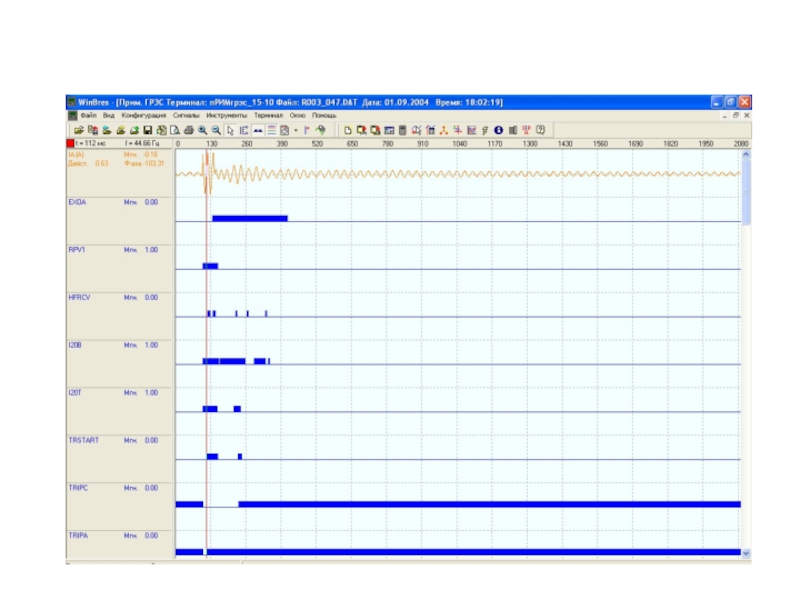Click the vertical scrollbar up arrow
Viewport: 800px width, 600px height.
click(746, 154)
